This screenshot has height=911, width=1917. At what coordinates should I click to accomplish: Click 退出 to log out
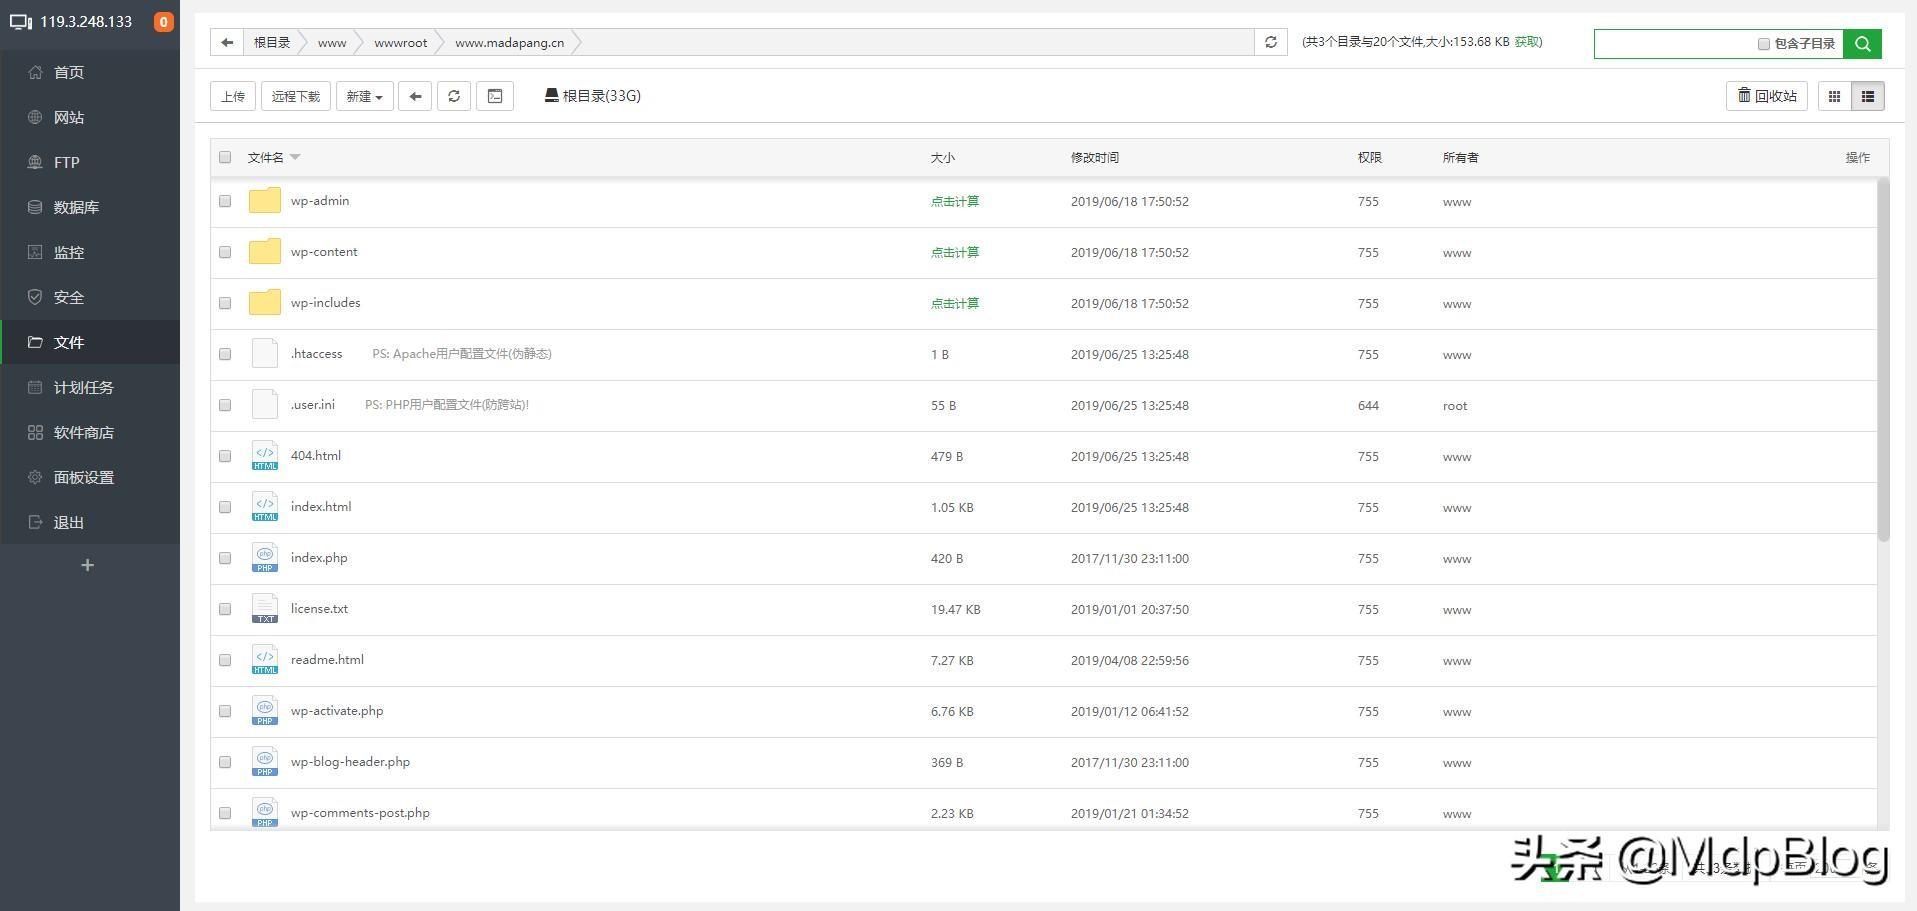(90, 522)
